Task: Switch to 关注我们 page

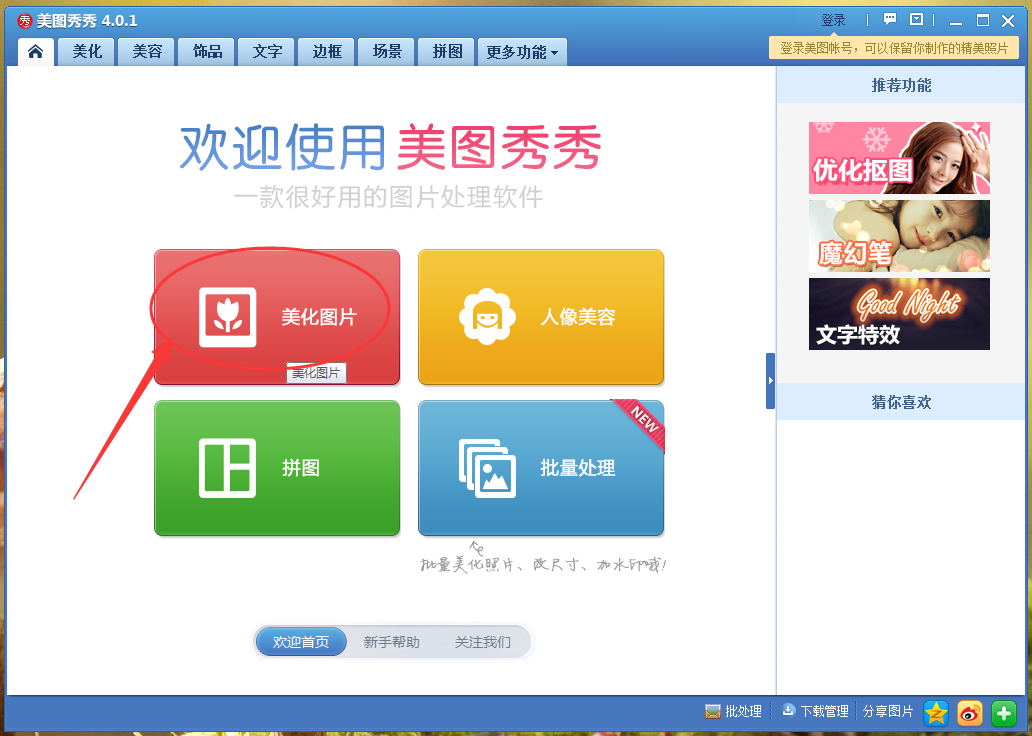Action: (x=482, y=642)
